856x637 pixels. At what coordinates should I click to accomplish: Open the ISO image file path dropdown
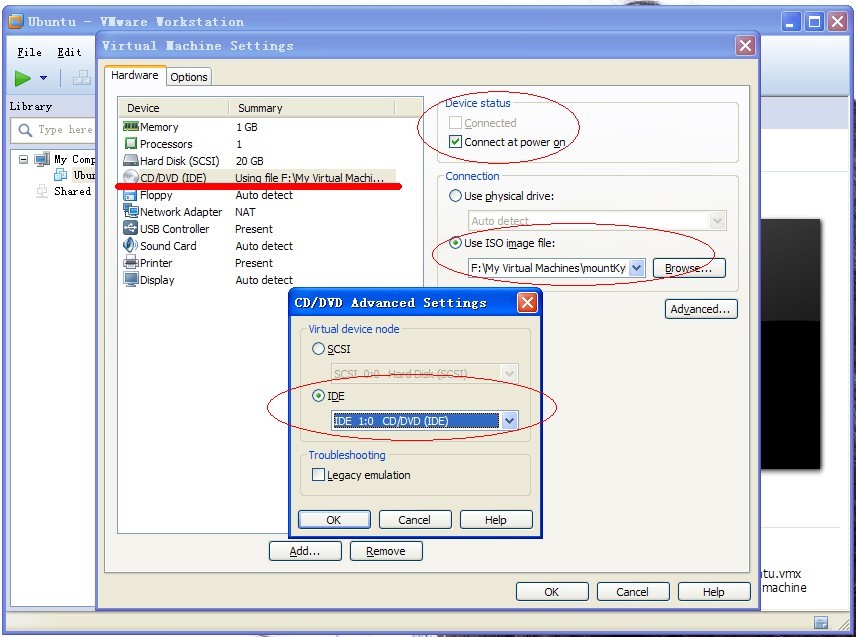(636, 267)
